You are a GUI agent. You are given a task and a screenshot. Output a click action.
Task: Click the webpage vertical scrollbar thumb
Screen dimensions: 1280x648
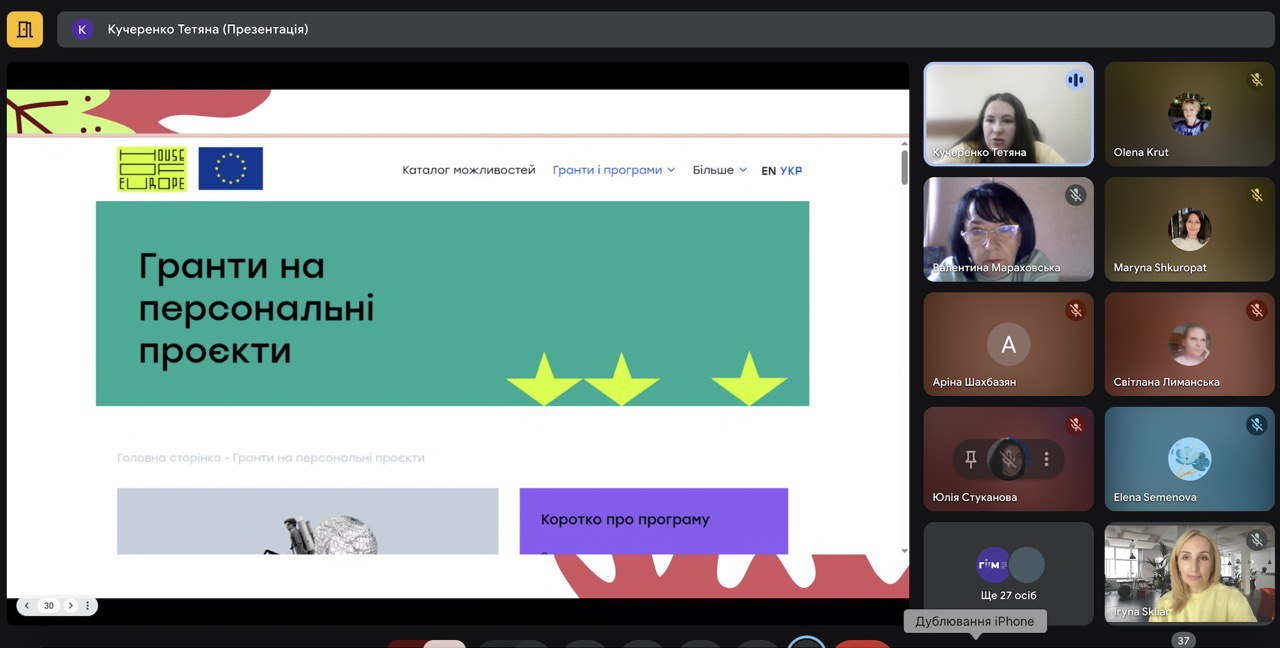click(904, 168)
